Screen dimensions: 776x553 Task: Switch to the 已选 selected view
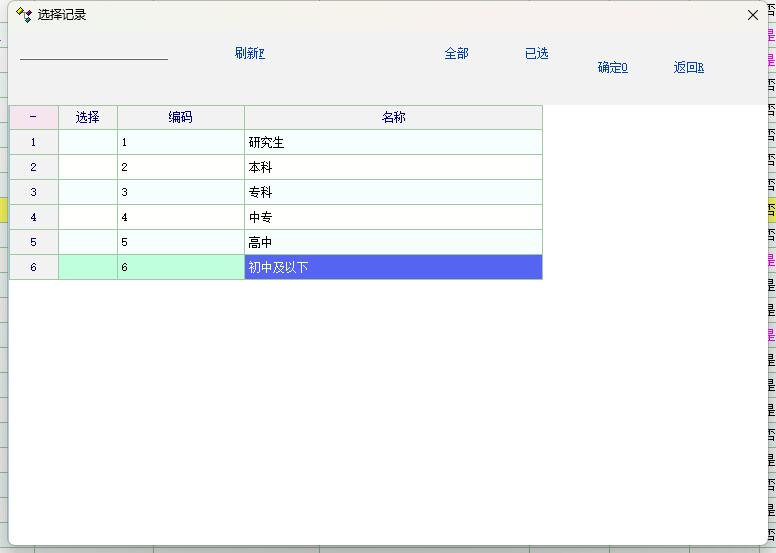[537, 54]
